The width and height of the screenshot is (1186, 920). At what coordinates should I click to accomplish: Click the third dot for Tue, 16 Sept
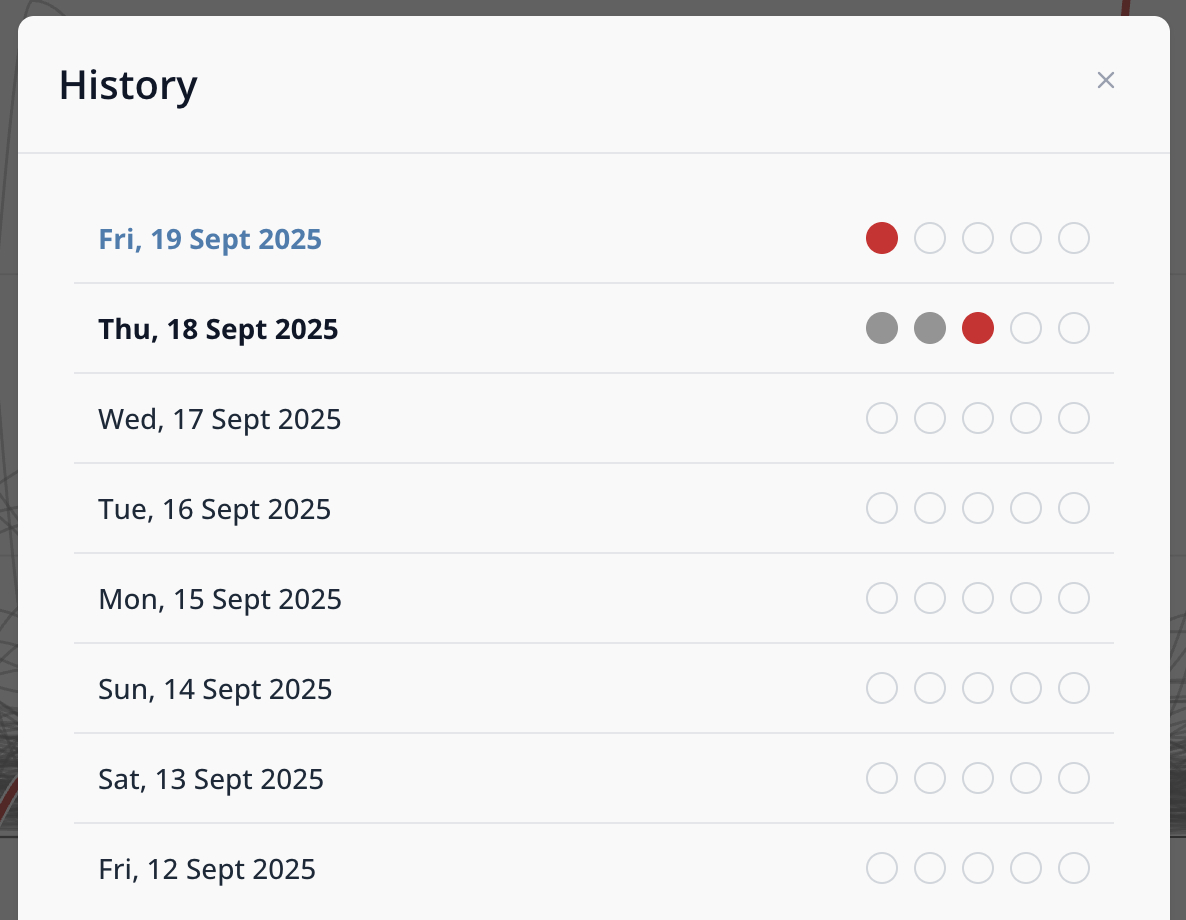978,509
